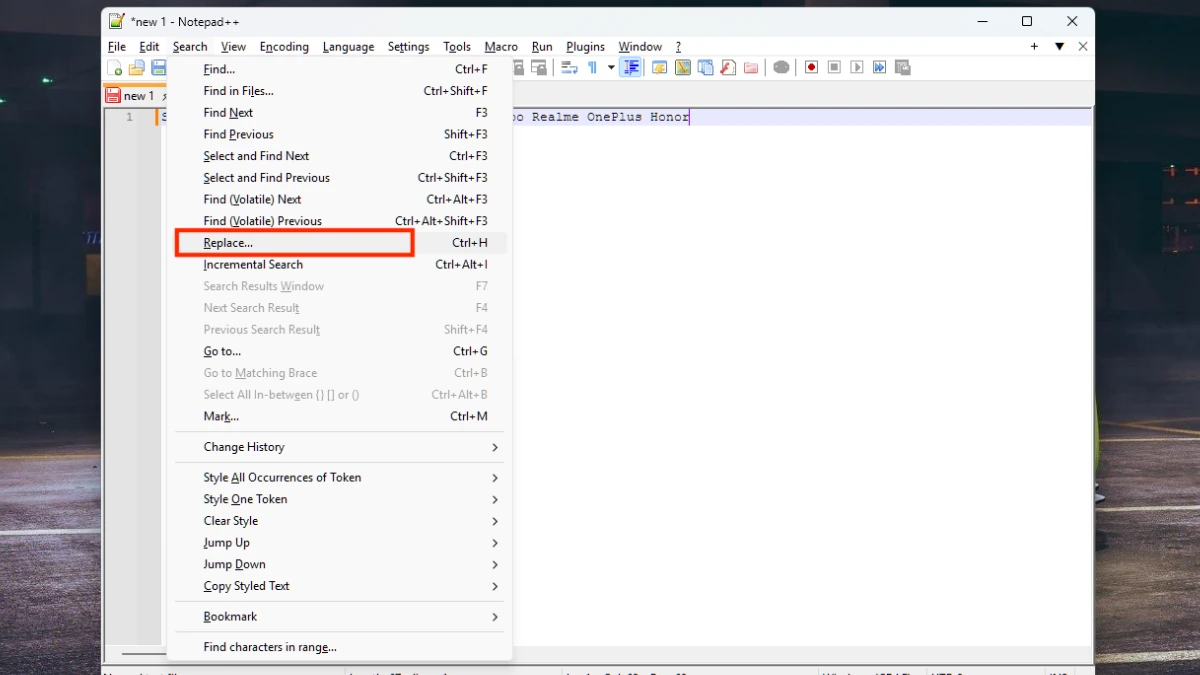Choose Incremental Search entry
The width and height of the screenshot is (1200, 675).
coord(340,265)
